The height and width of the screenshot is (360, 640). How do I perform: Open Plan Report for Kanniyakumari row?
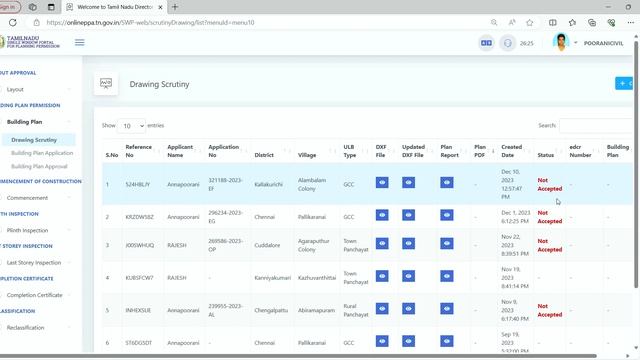click(447, 276)
